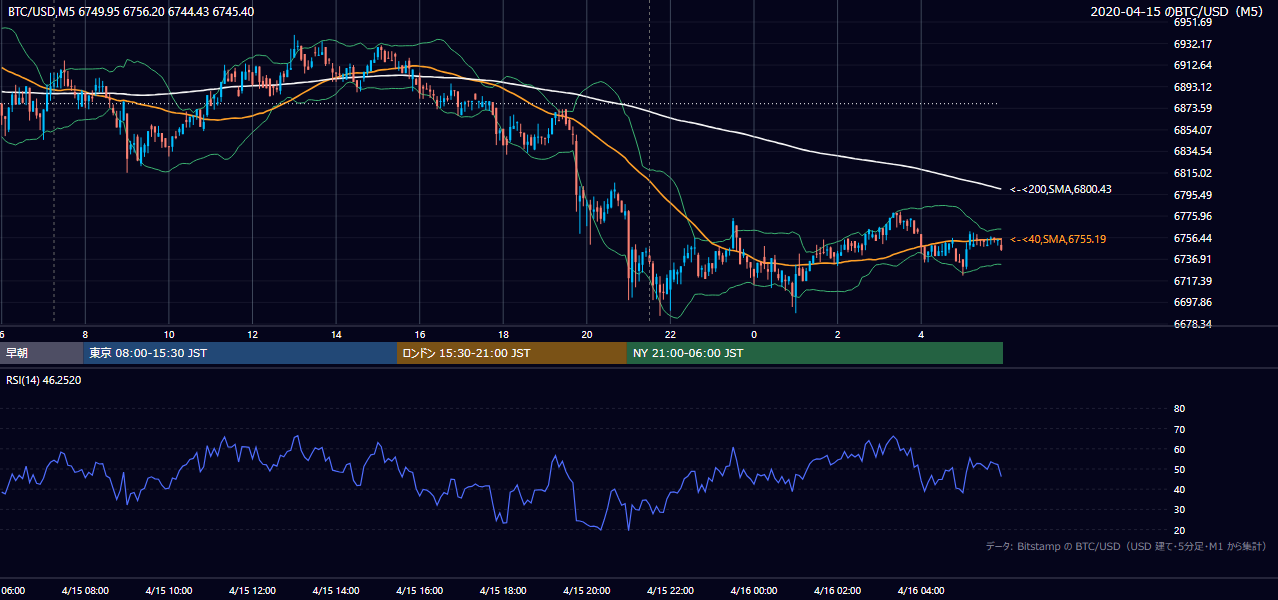This screenshot has width=1278, height=600.
Task: Click the 40 SMA 6755.19 label
Action: pos(1058,239)
